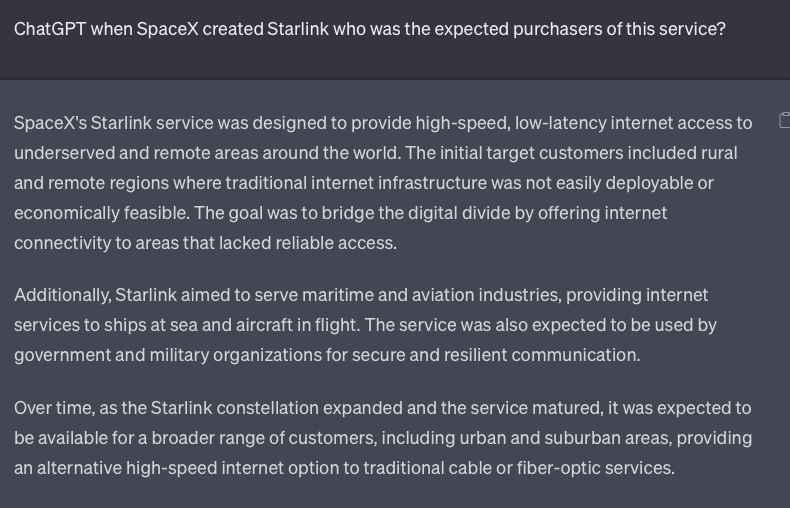Copy the response with the clipboard icon
This screenshot has height=508, width=790.
[x=785, y=120]
